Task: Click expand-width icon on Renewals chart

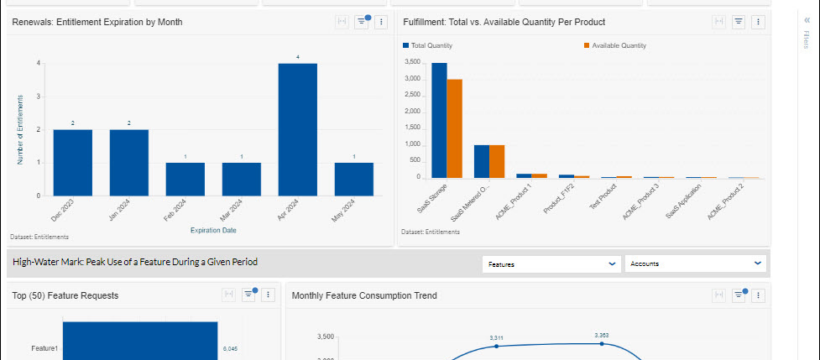Action: pyautogui.click(x=342, y=22)
